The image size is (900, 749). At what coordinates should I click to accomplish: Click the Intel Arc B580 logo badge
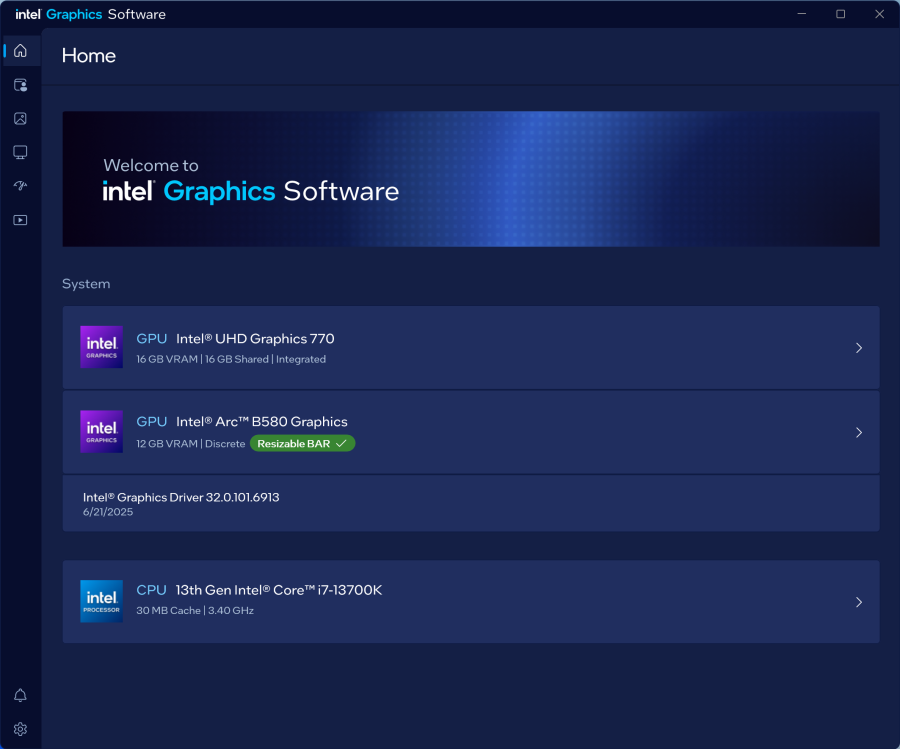pyautogui.click(x=102, y=432)
